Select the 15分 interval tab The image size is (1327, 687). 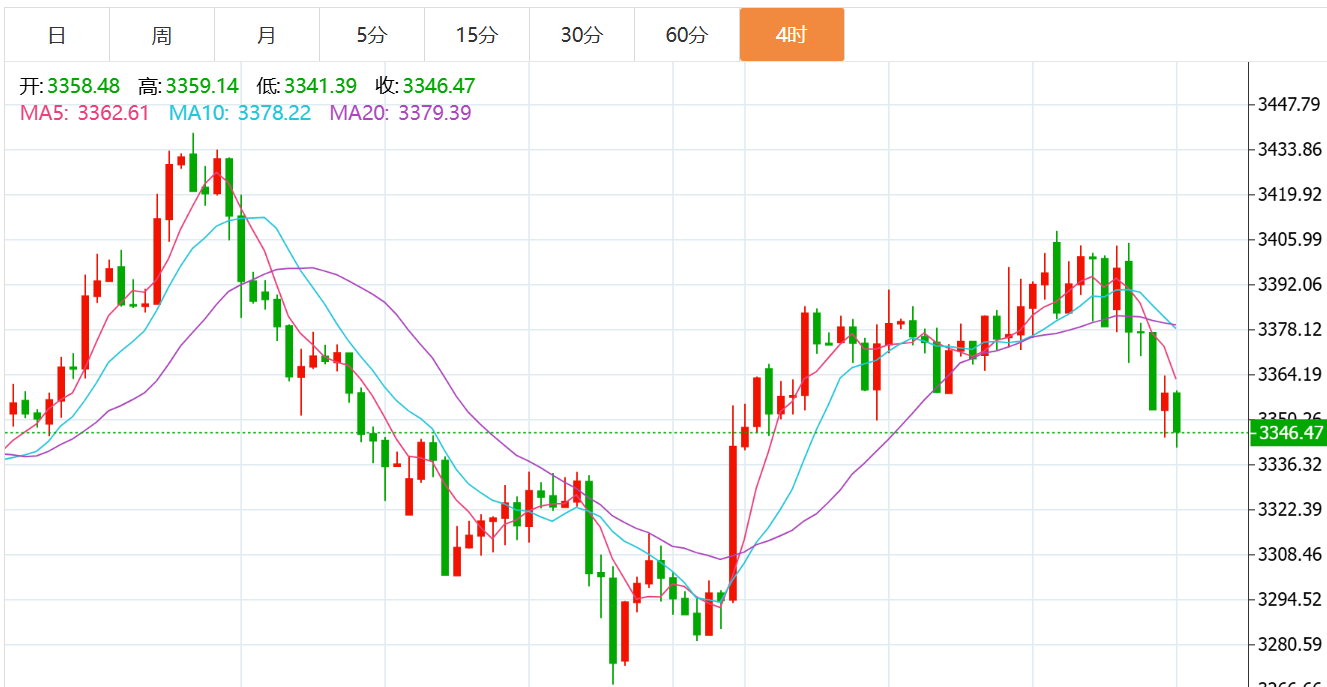click(476, 35)
